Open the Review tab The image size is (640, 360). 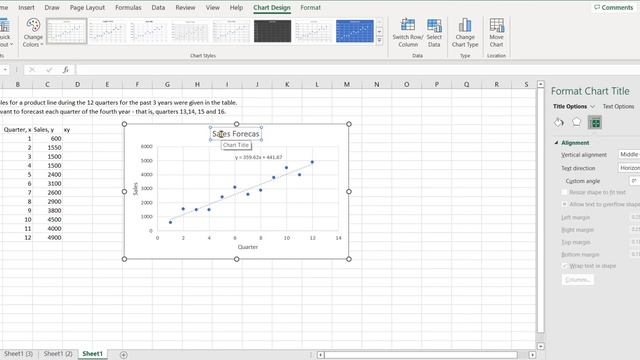[x=185, y=7]
